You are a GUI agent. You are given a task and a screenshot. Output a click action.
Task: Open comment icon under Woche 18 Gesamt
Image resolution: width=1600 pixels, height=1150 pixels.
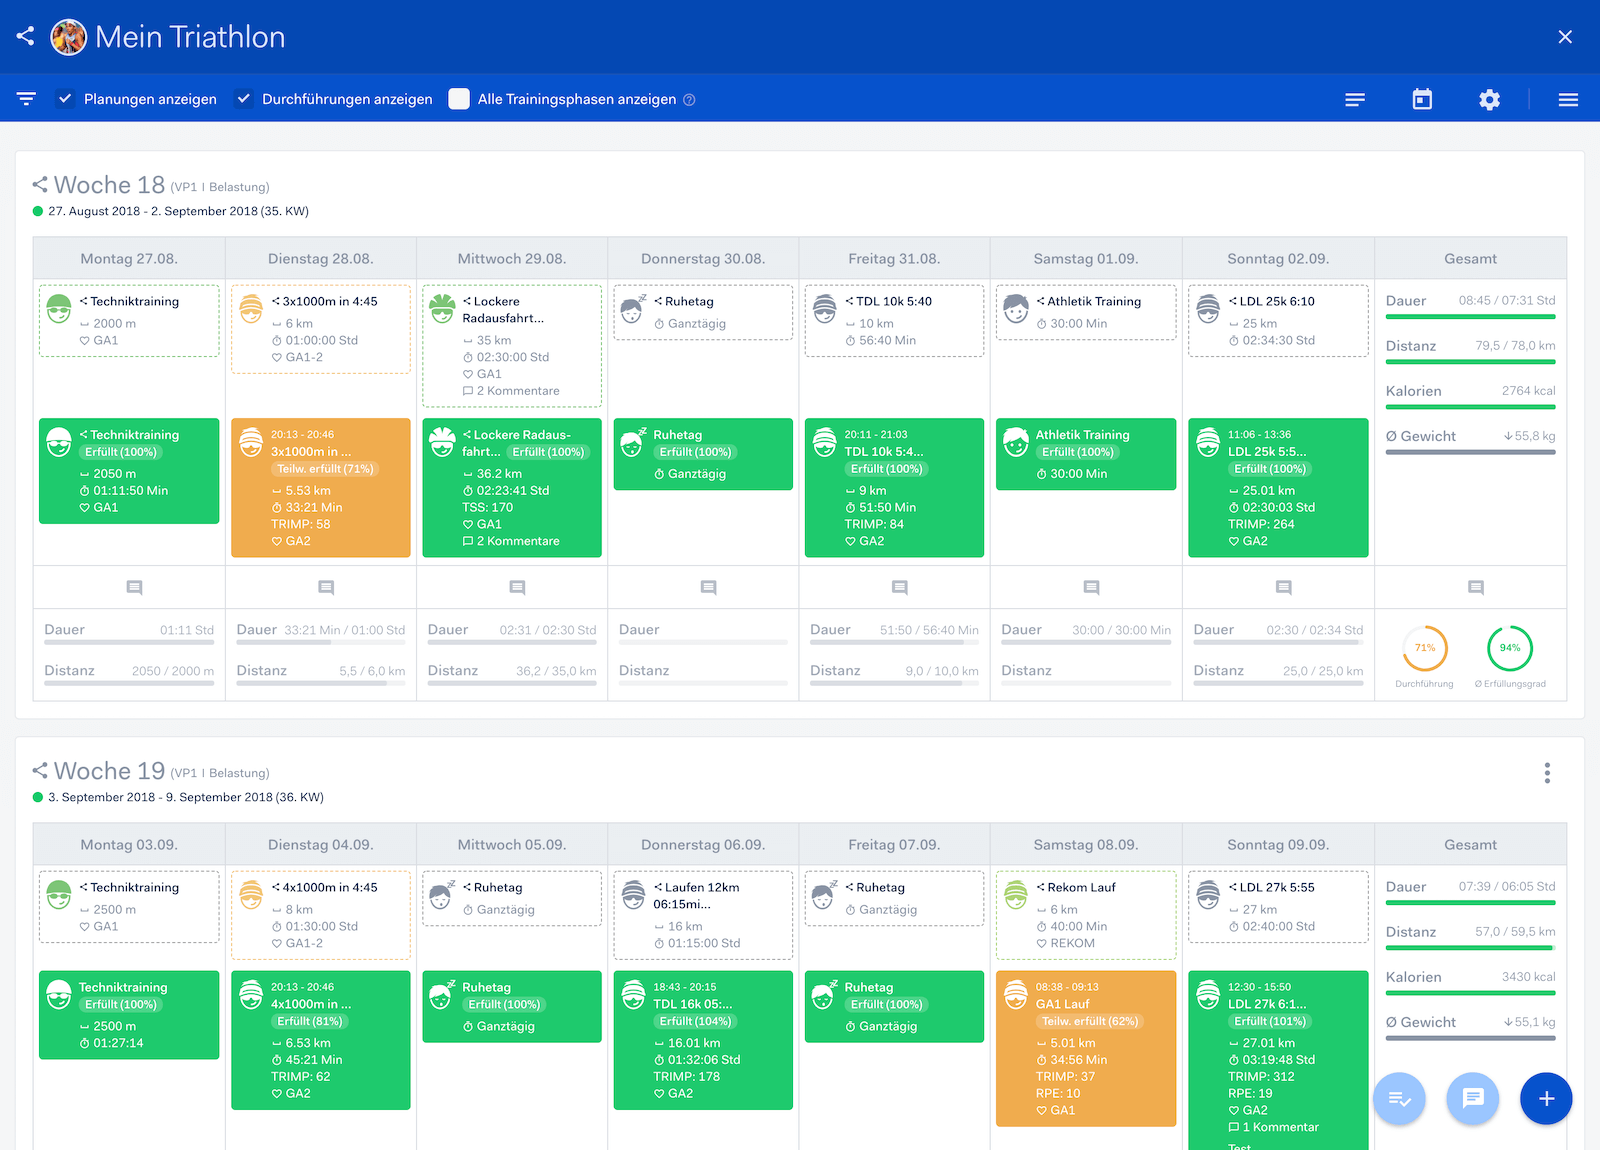pyautogui.click(x=1475, y=588)
